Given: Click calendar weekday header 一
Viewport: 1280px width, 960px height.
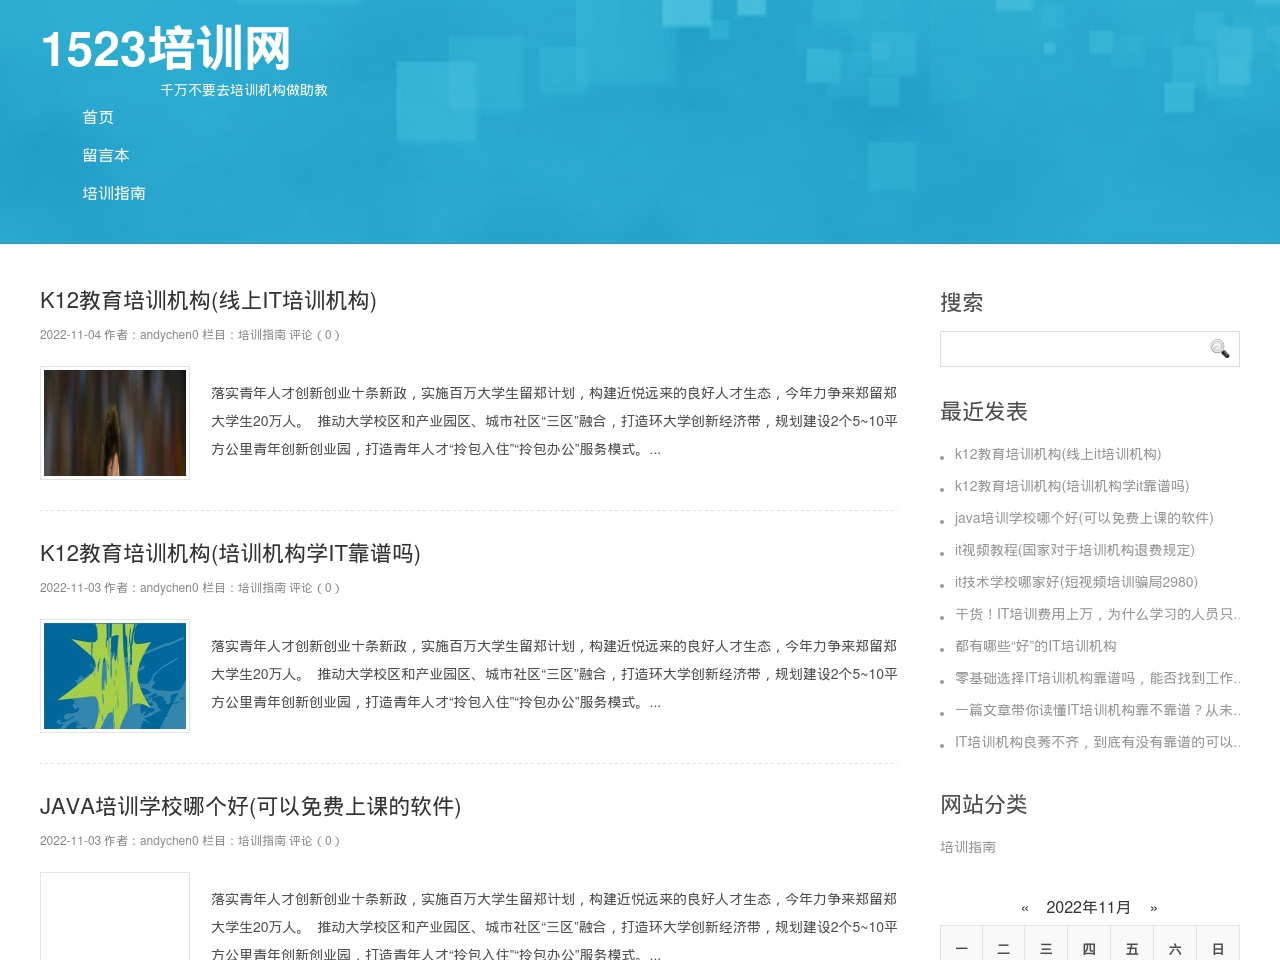Looking at the screenshot, I should [x=961, y=949].
